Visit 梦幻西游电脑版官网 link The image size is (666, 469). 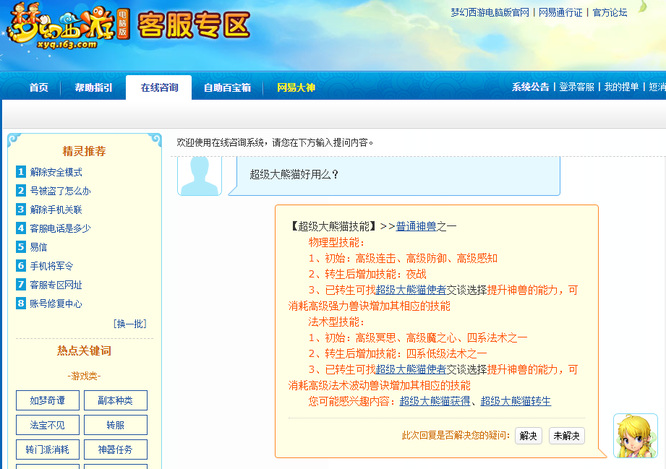490,13
